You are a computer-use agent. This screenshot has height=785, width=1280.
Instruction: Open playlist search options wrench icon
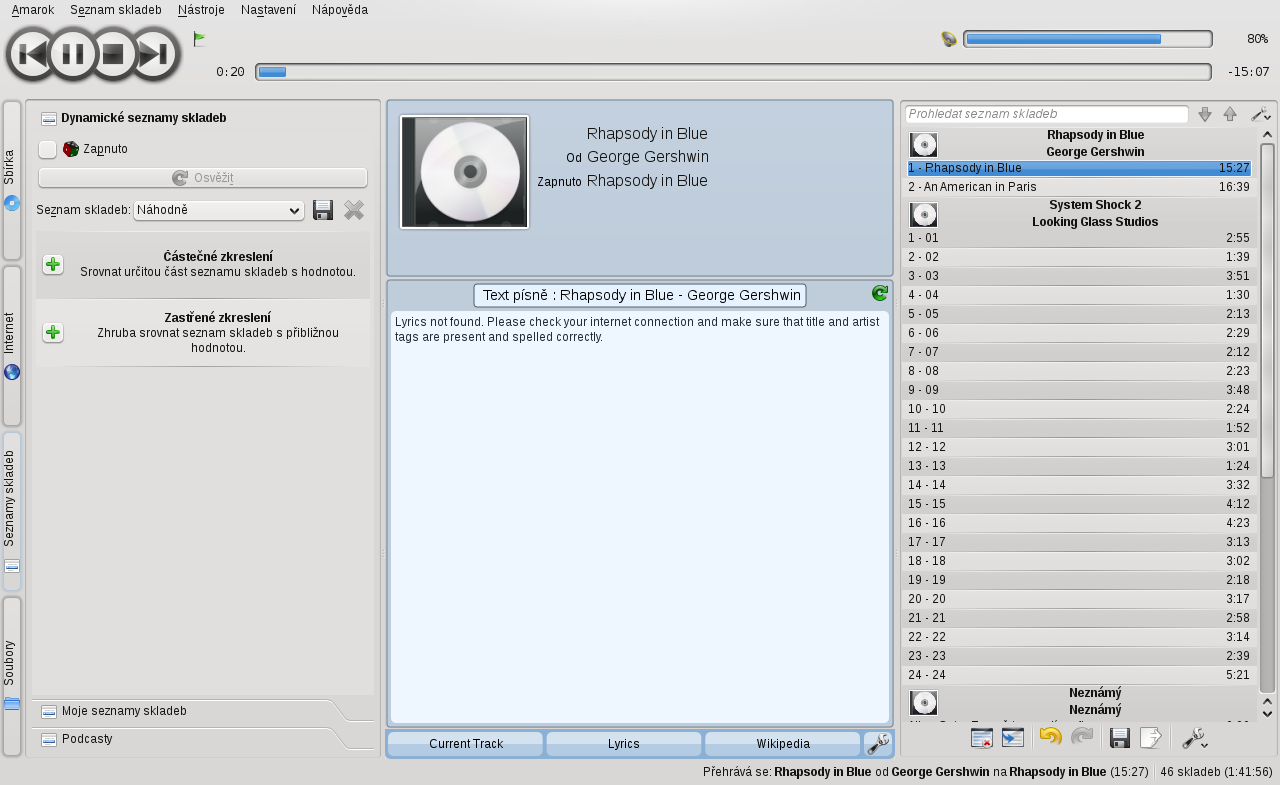pyautogui.click(x=1260, y=114)
